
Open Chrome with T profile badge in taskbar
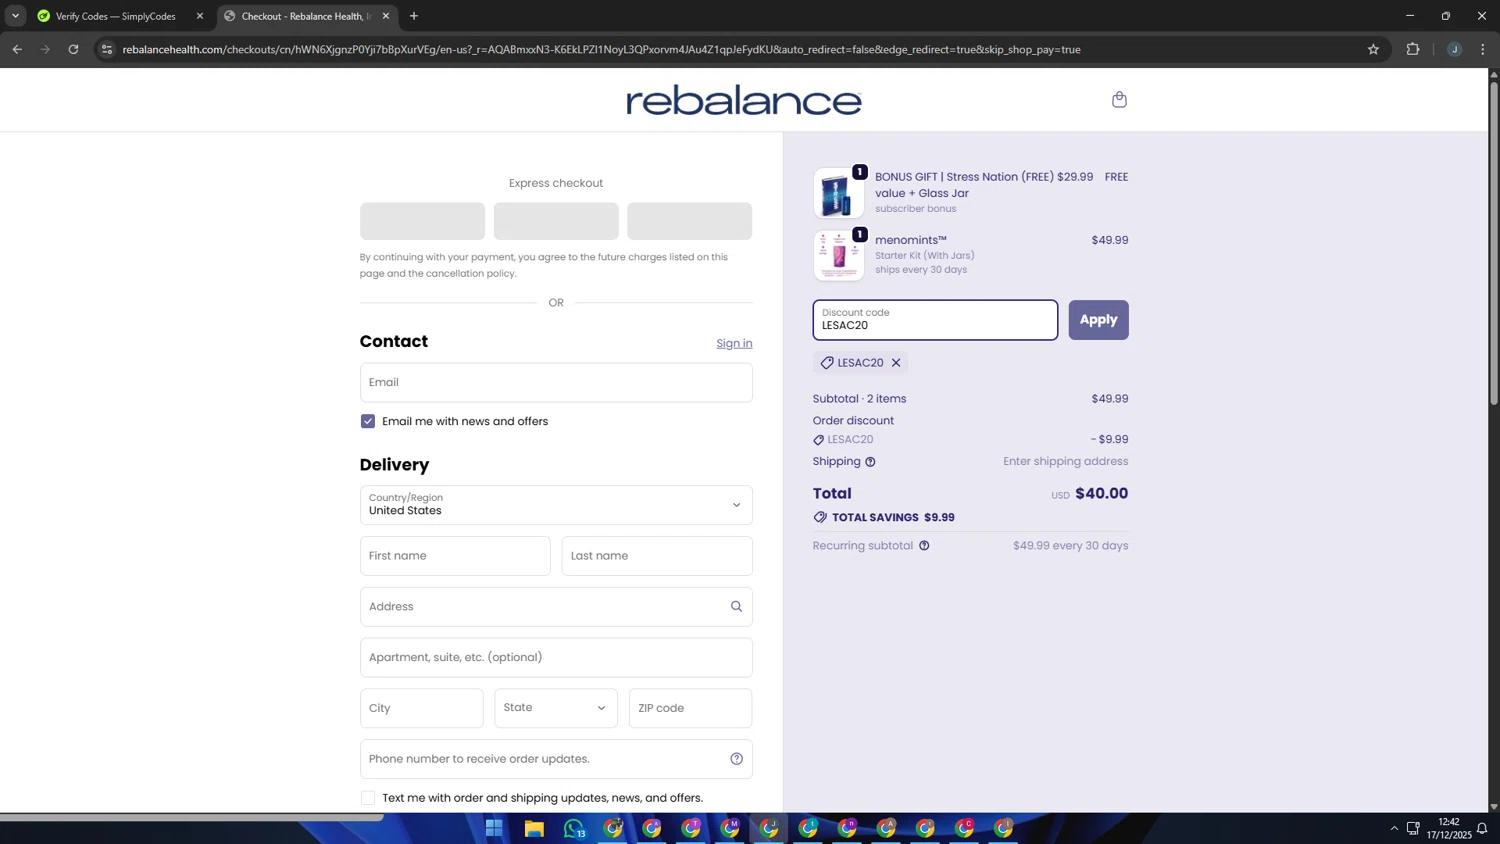691,828
